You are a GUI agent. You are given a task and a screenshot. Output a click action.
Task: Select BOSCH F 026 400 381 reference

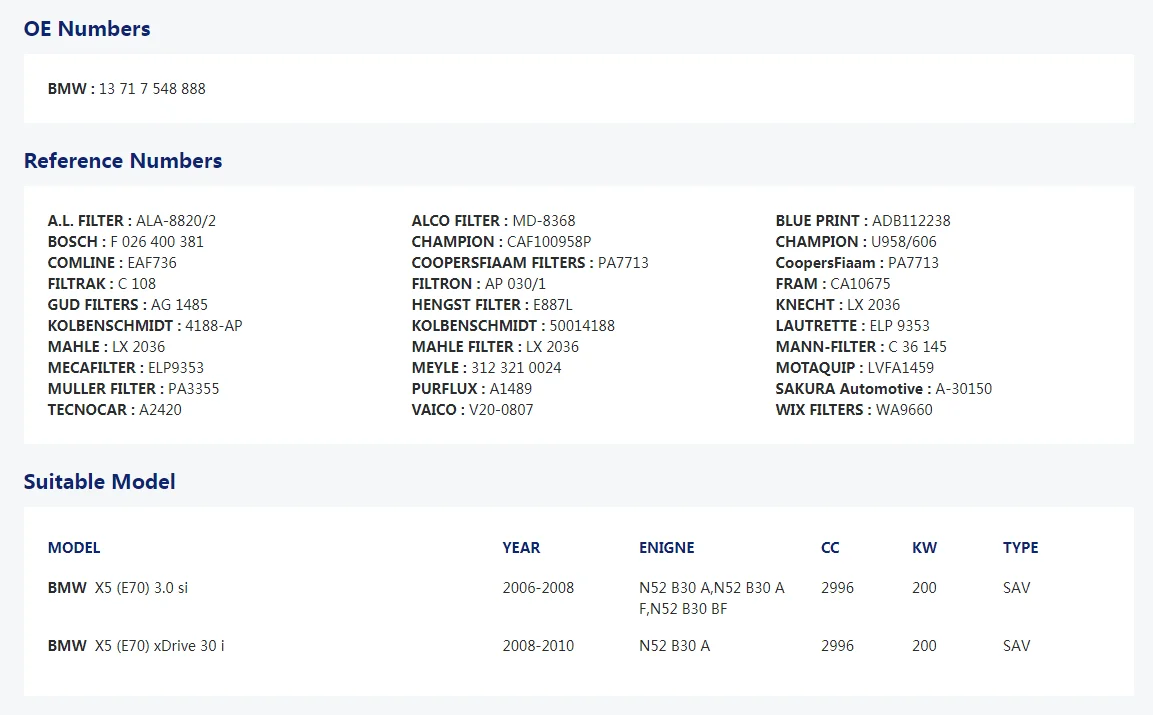[x=126, y=241]
